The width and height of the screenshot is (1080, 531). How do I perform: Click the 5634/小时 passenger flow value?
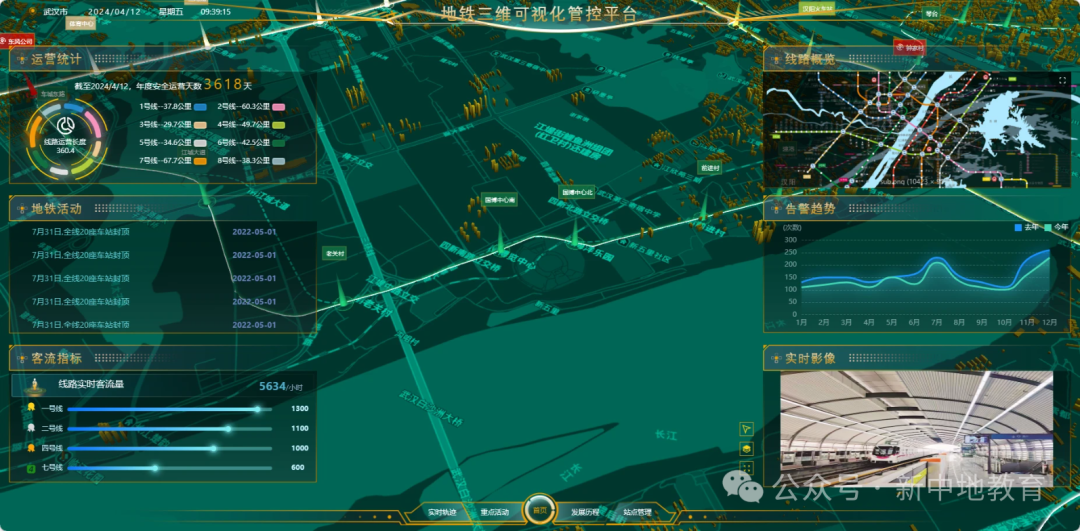tap(280, 387)
